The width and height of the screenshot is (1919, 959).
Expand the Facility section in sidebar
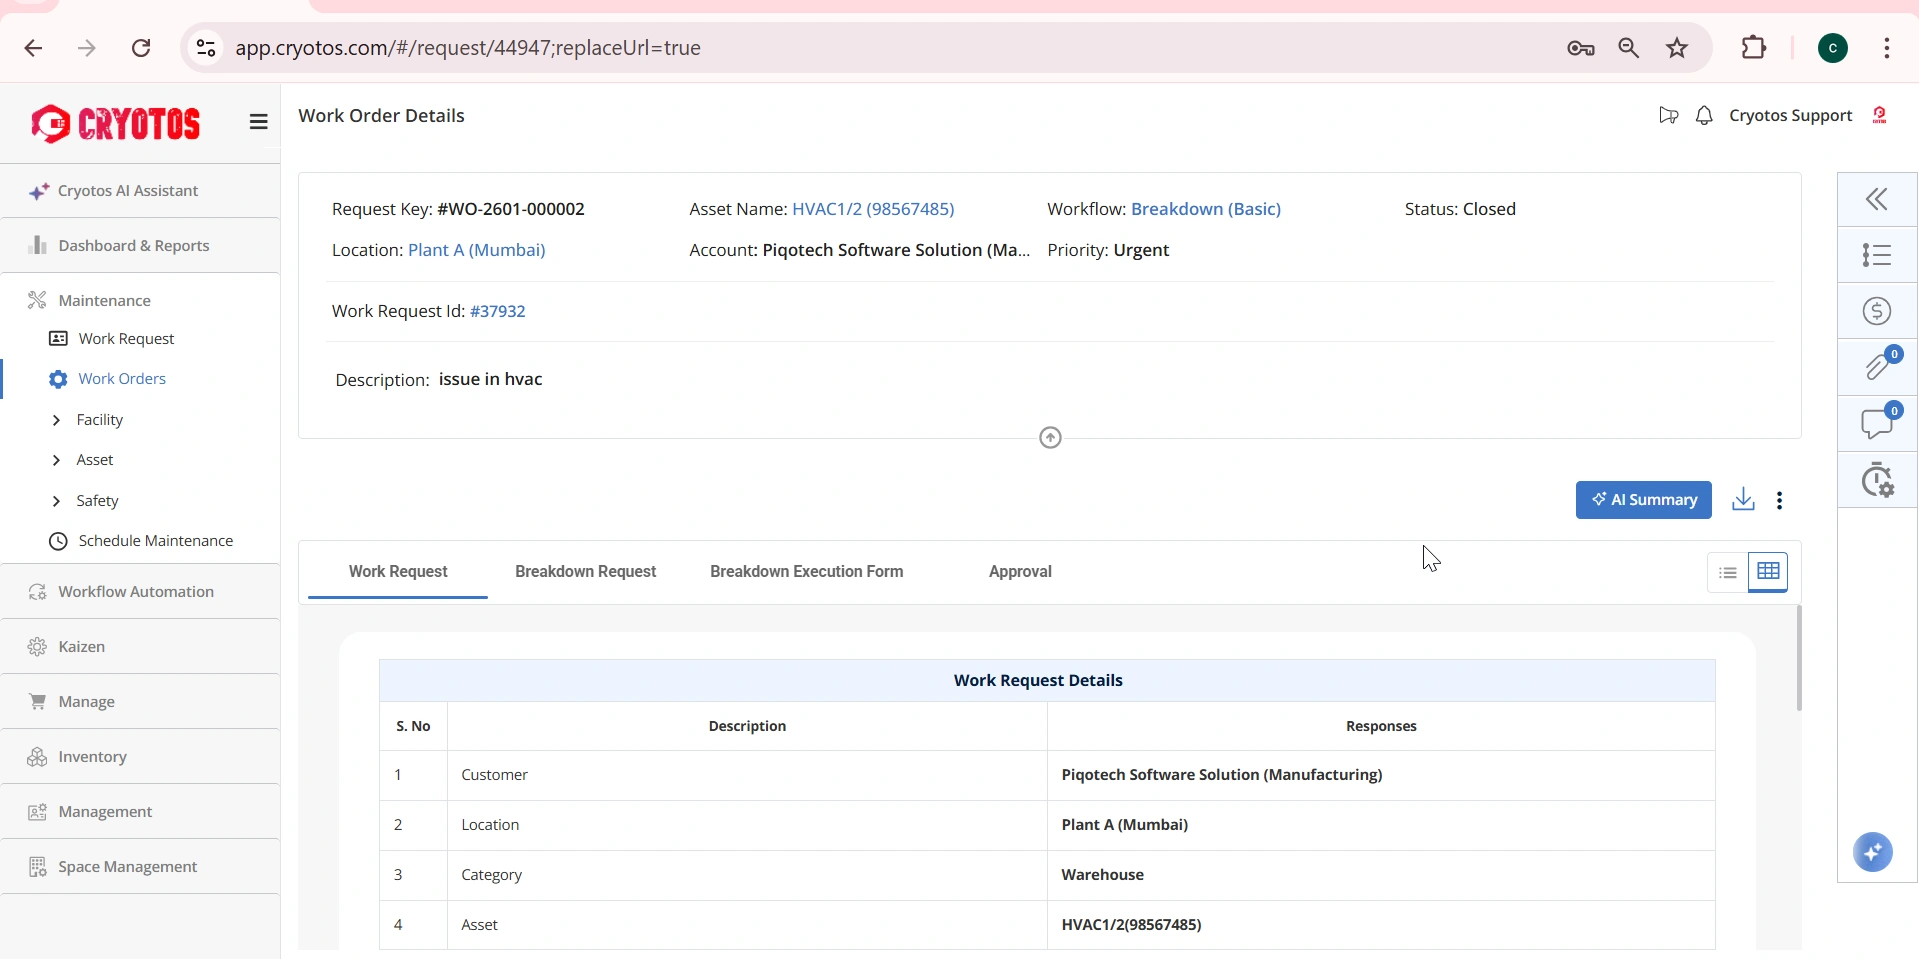100,419
